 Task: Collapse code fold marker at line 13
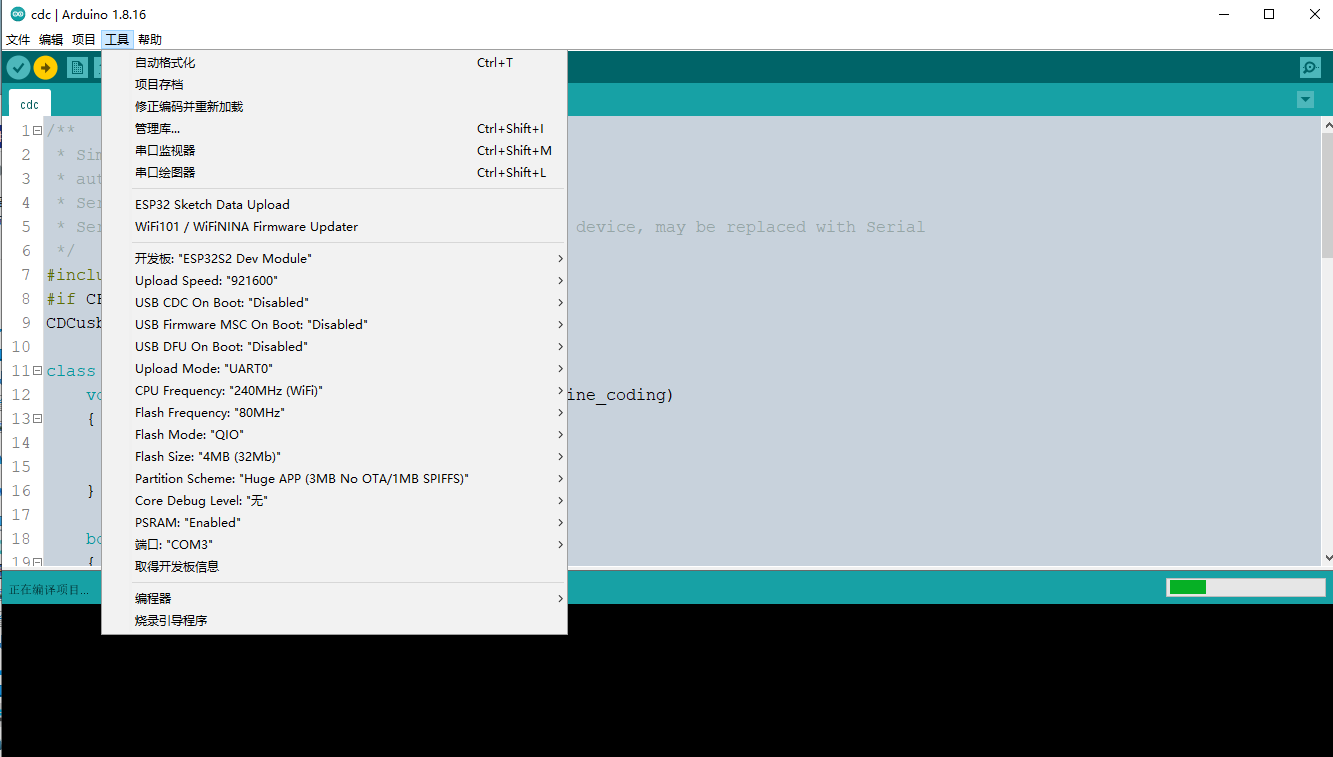37,419
